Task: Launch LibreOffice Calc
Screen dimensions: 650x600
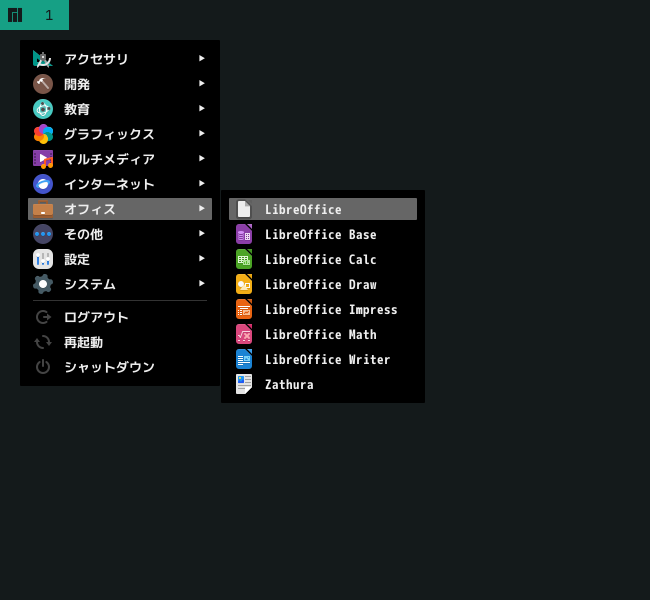Action: [x=323, y=259]
